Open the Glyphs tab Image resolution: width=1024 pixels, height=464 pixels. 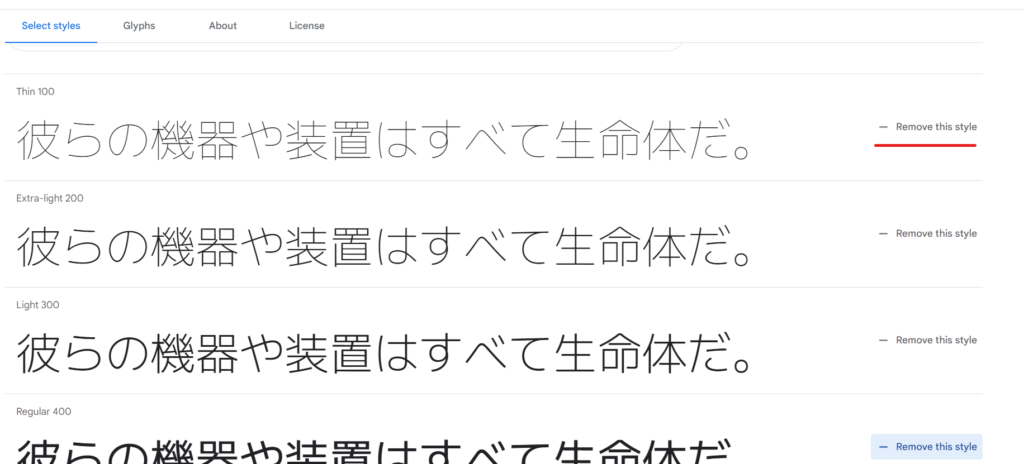[x=139, y=25]
